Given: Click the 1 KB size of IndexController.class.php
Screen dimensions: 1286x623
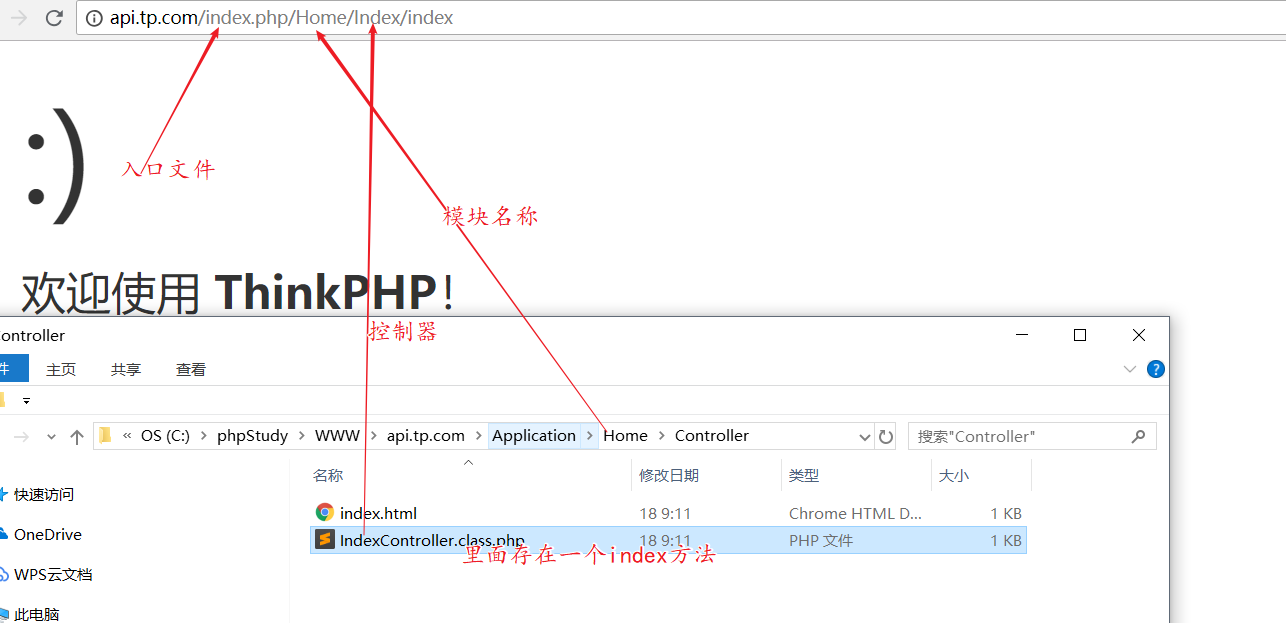Looking at the screenshot, I should (x=1006, y=540).
